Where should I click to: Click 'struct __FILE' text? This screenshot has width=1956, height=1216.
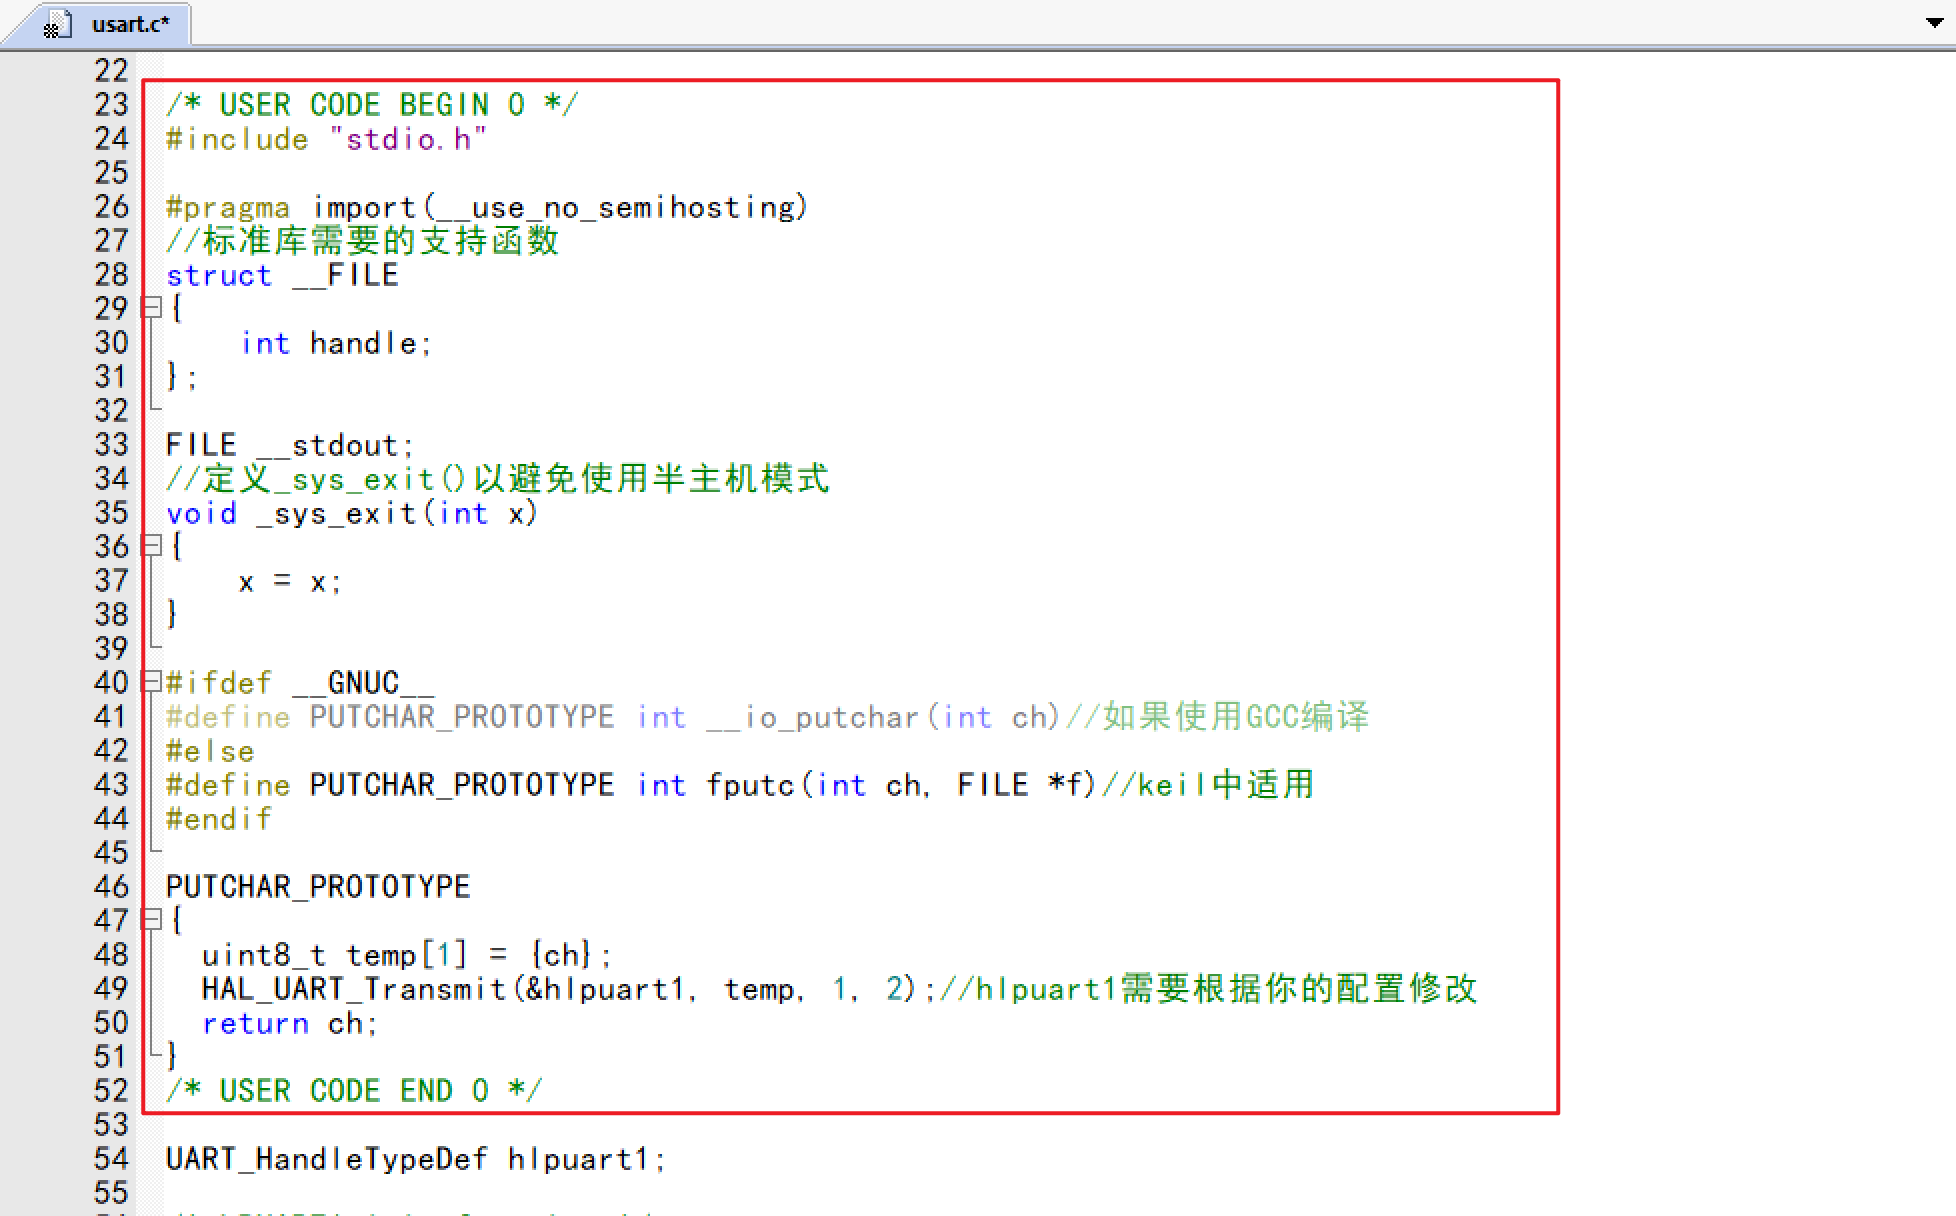[x=282, y=275]
